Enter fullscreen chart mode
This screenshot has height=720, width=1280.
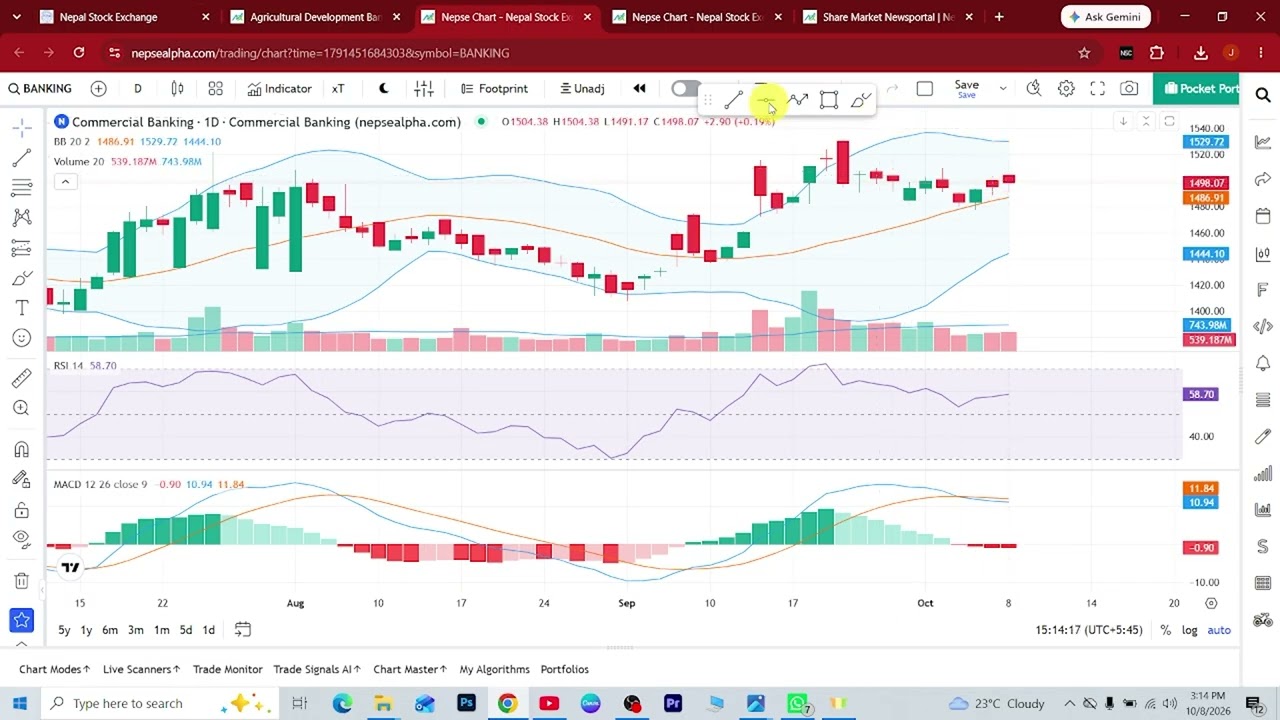(x=1097, y=89)
